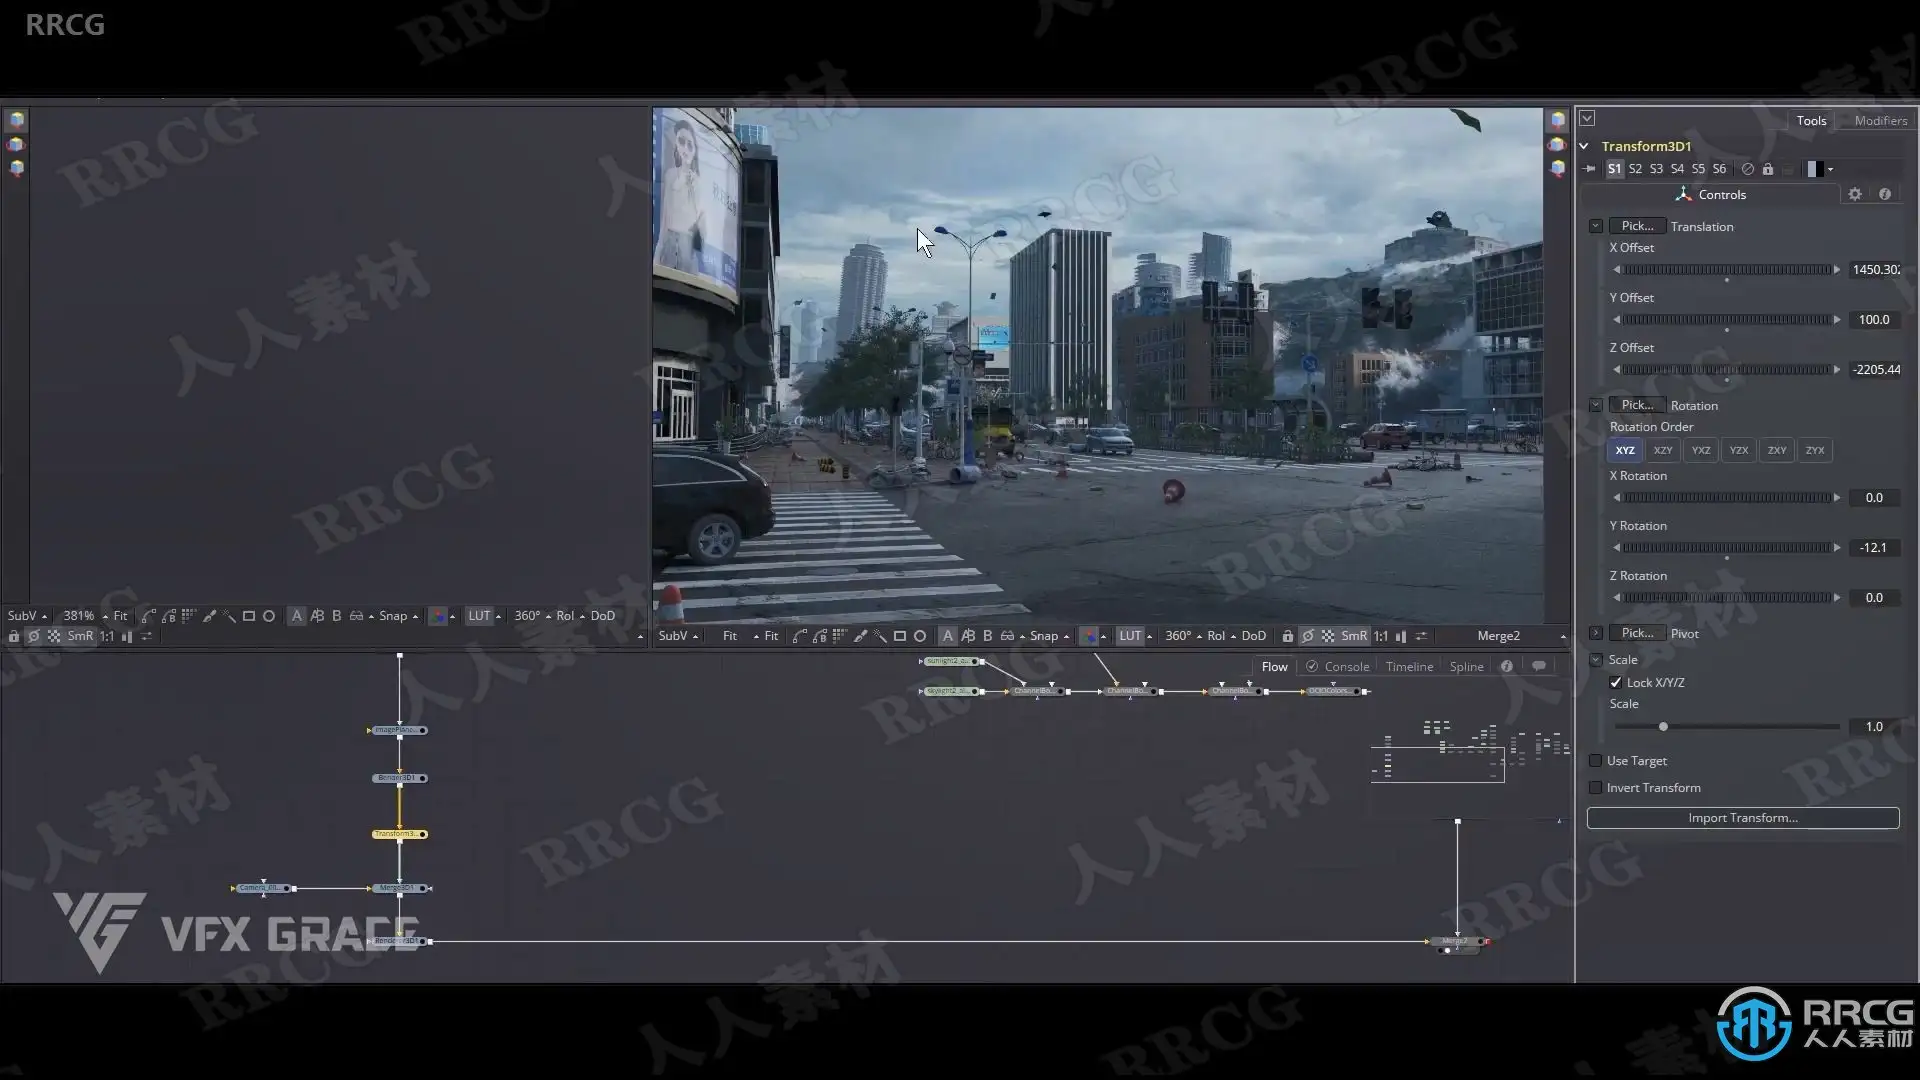Click the Import Transform button
The image size is (1920, 1080).
point(1742,818)
